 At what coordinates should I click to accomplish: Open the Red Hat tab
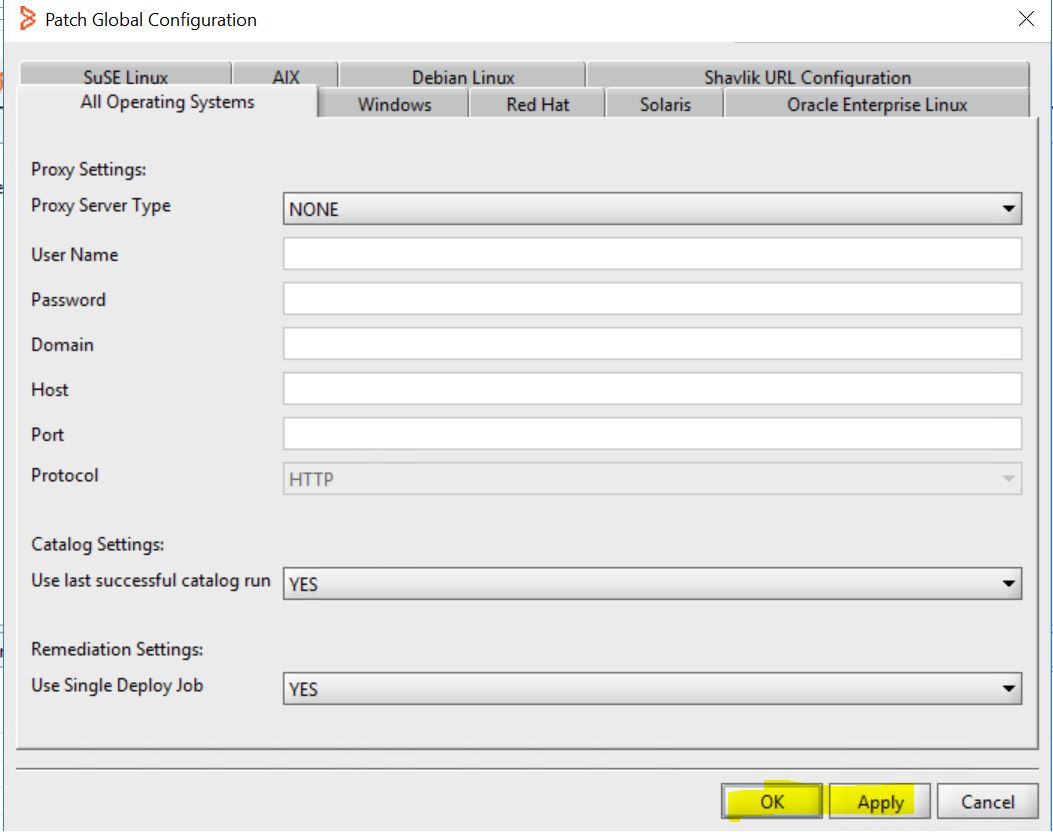pyautogui.click(x=537, y=104)
